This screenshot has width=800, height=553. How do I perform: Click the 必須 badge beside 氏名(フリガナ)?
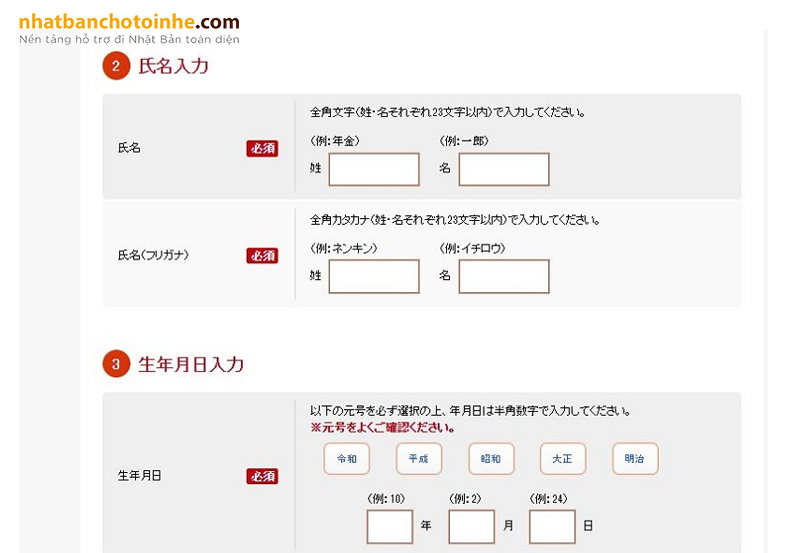point(262,256)
